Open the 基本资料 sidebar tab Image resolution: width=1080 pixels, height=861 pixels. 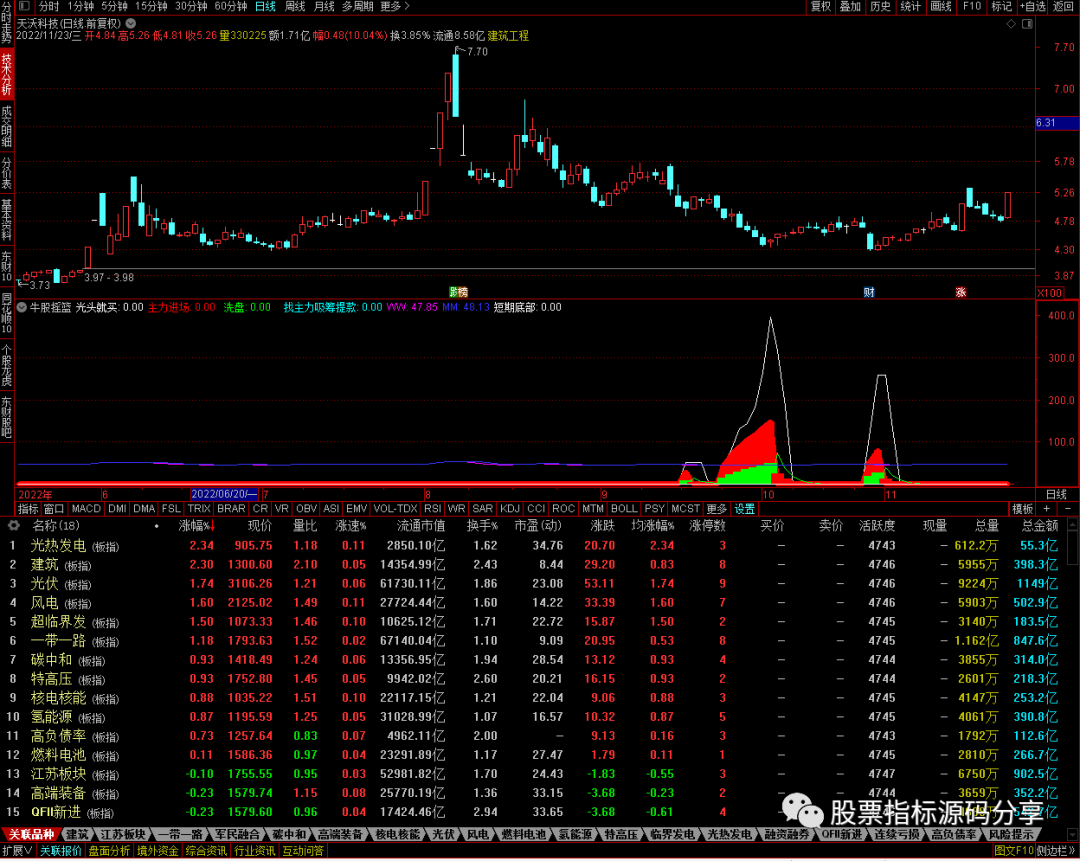pos(7,219)
